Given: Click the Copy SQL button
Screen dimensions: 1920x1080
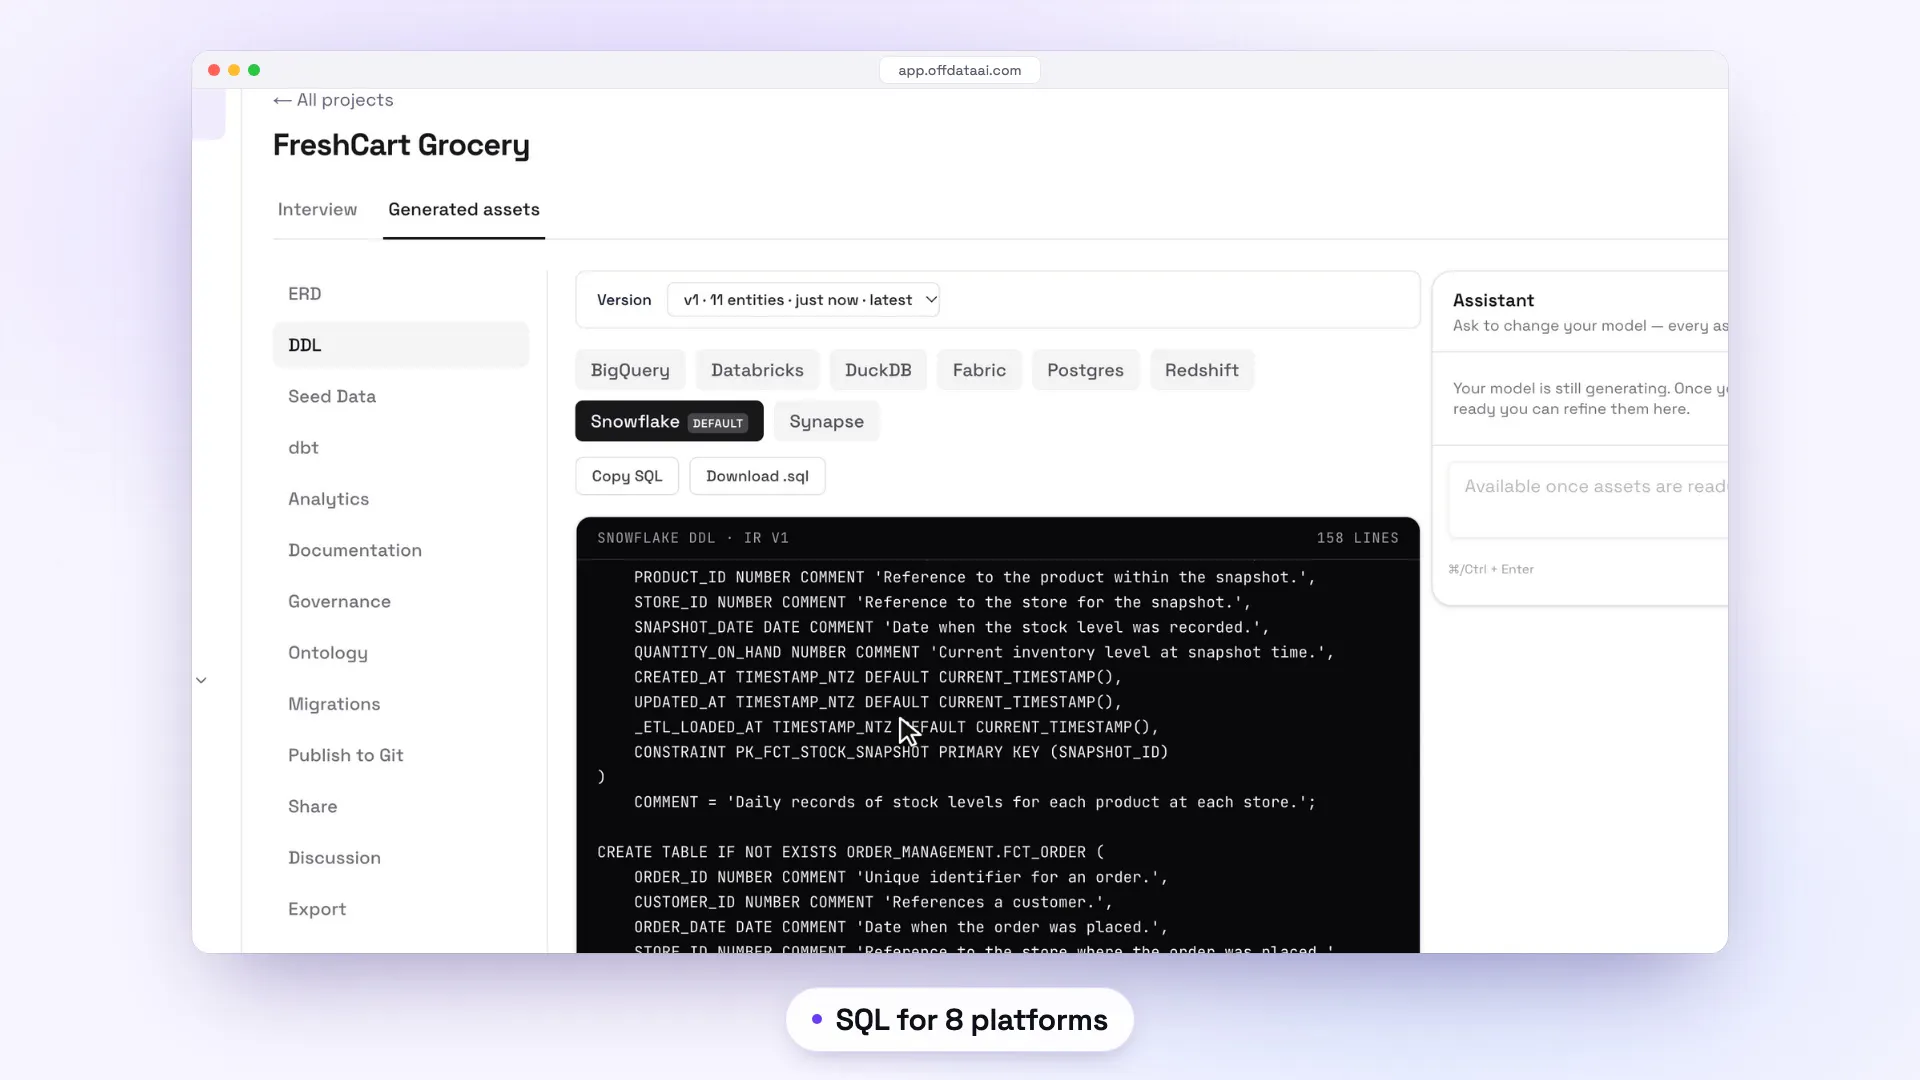Looking at the screenshot, I should [627, 476].
